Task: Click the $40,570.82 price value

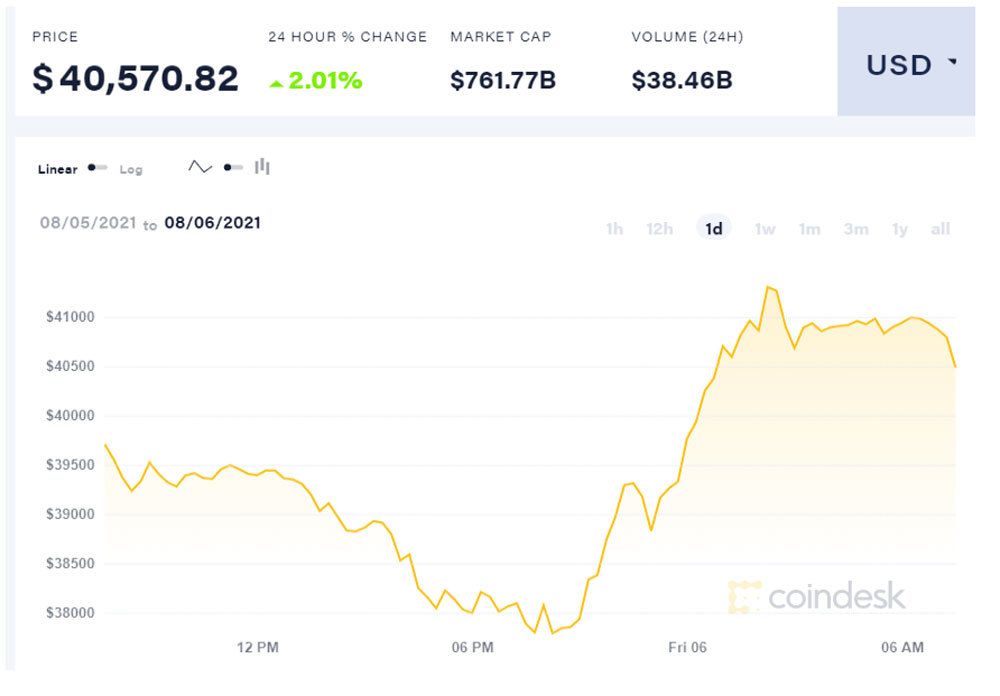Action: [x=136, y=78]
